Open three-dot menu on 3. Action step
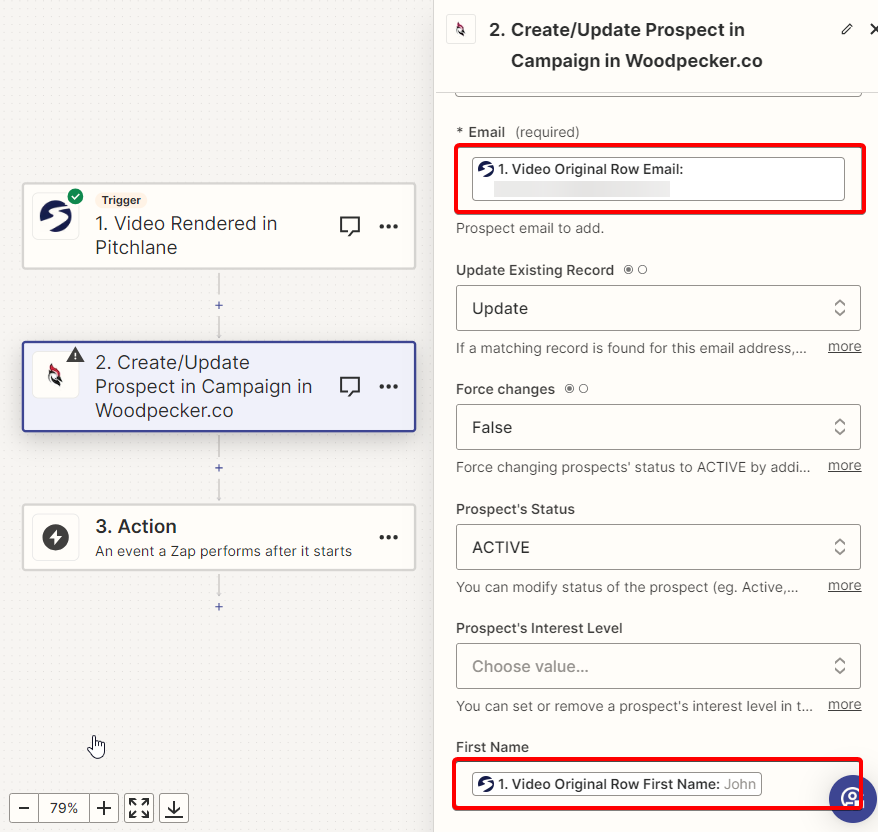This screenshot has height=832, width=878. pyautogui.click(x=389, y=537)
